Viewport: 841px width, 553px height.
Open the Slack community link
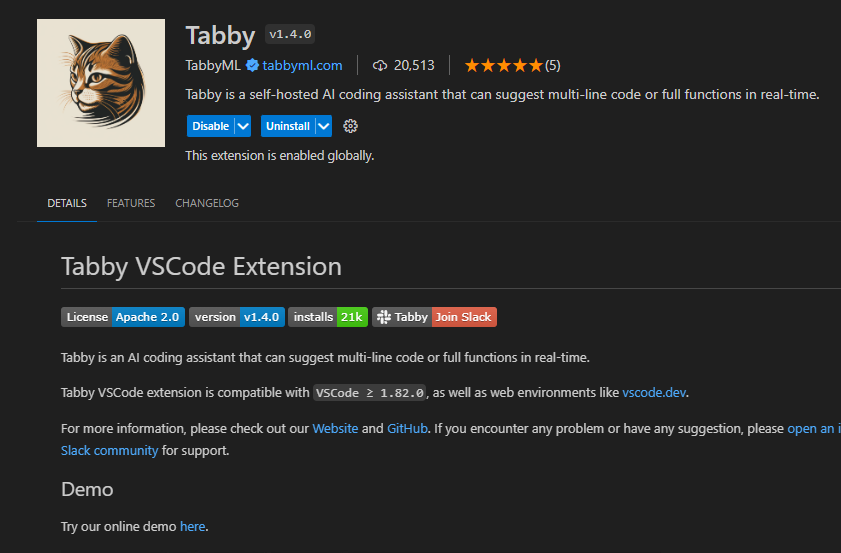(109, 451)
